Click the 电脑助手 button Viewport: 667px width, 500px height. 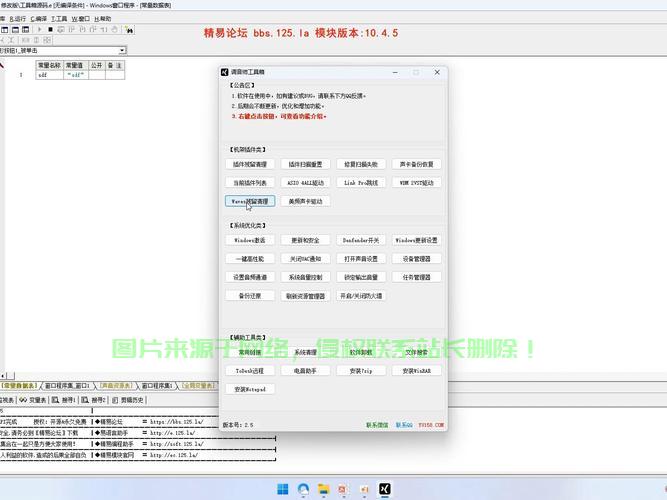(305, 371)
